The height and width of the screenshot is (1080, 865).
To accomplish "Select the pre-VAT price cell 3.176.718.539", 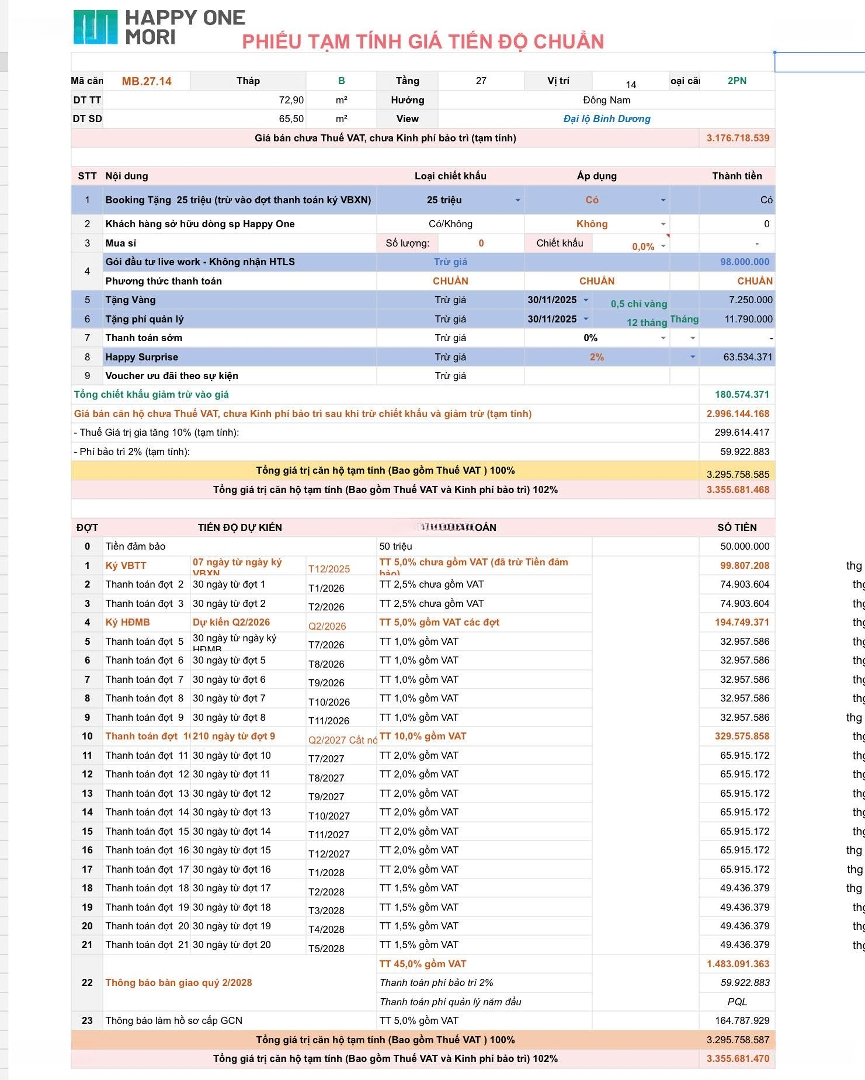I will [x=737, y=138].
